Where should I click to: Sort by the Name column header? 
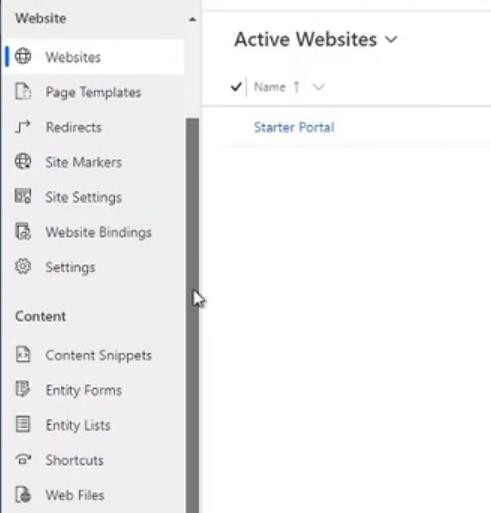[270, 87]
